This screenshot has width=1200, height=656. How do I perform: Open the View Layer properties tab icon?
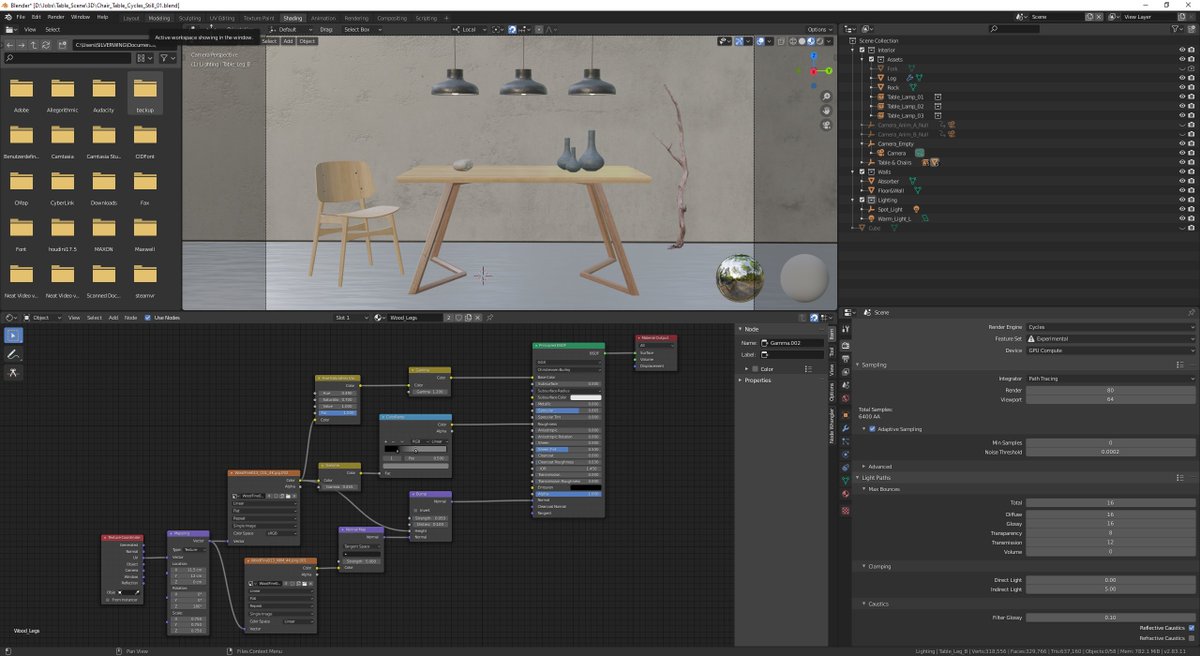coord(845,373)
